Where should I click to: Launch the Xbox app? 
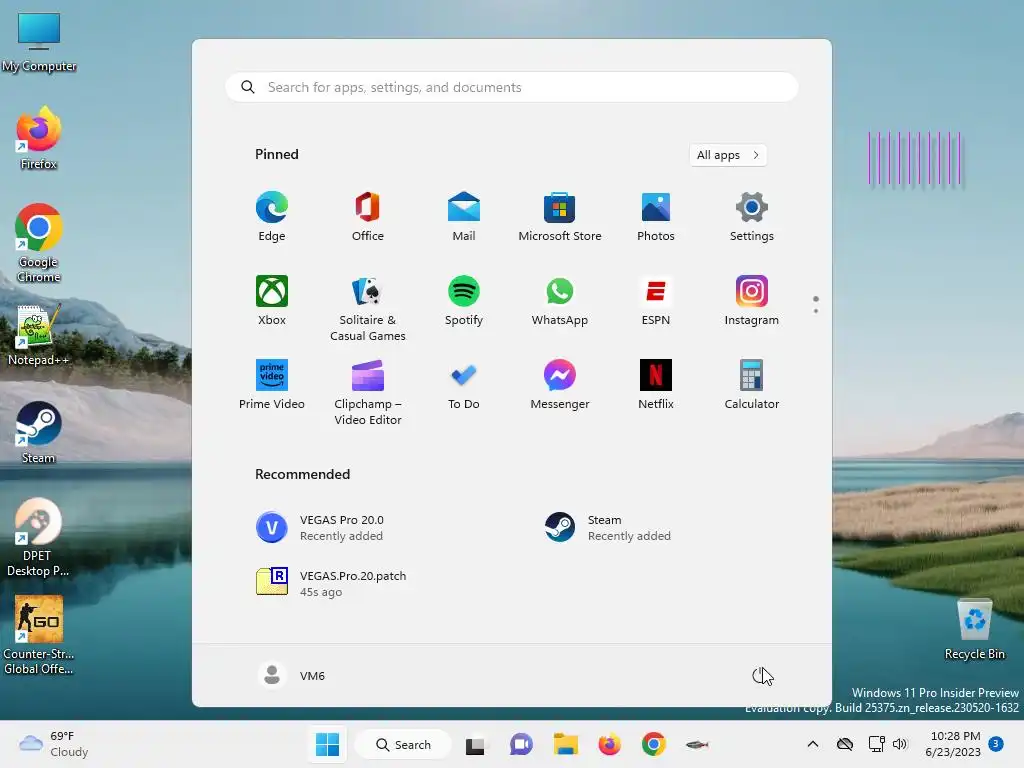[x=272, y=301]
